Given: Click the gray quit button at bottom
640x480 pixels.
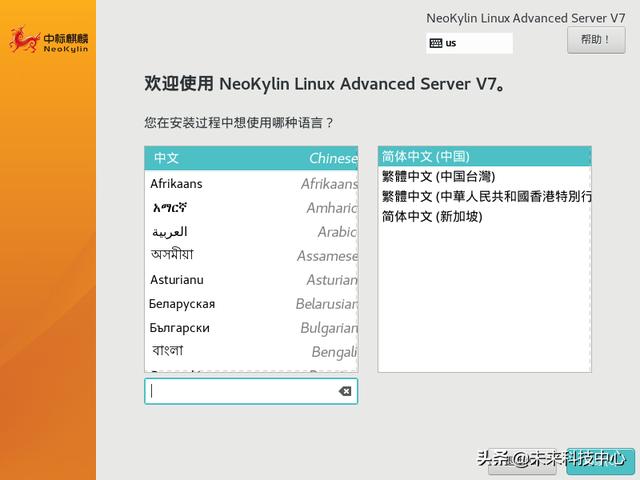Looking at the screenshot, I should (x=522, y=462).
